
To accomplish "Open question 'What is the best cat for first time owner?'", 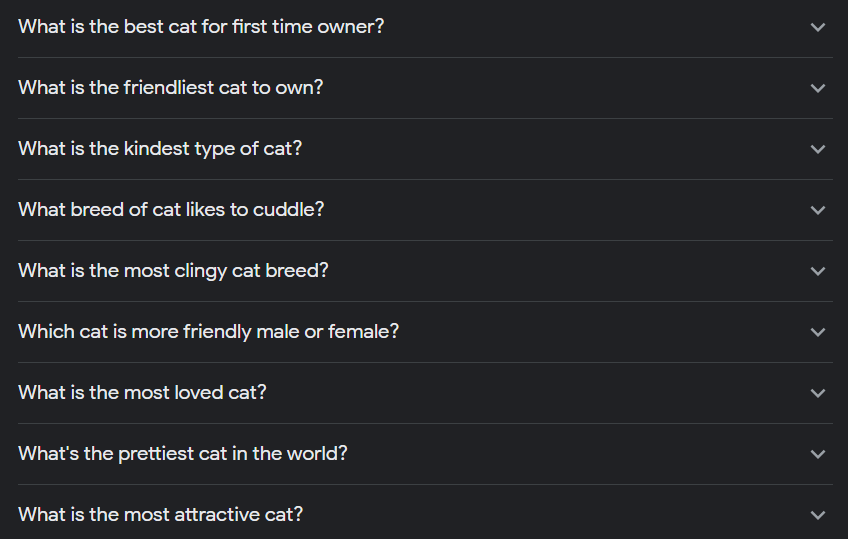I will 201,27.
